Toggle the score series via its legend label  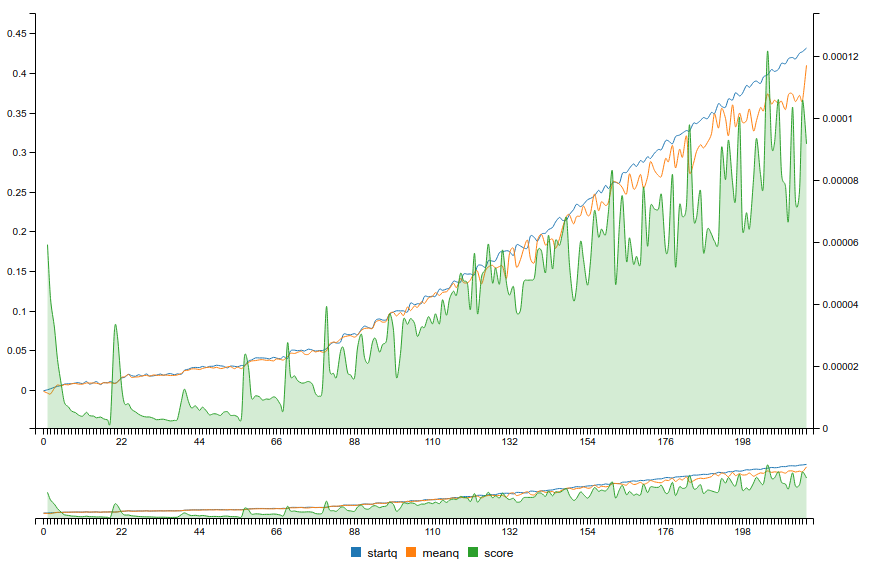tap(498, 553)
